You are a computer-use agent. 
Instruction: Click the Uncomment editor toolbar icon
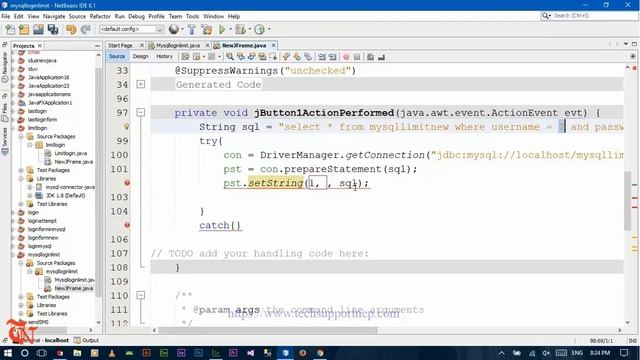click(x=381, y=57)
